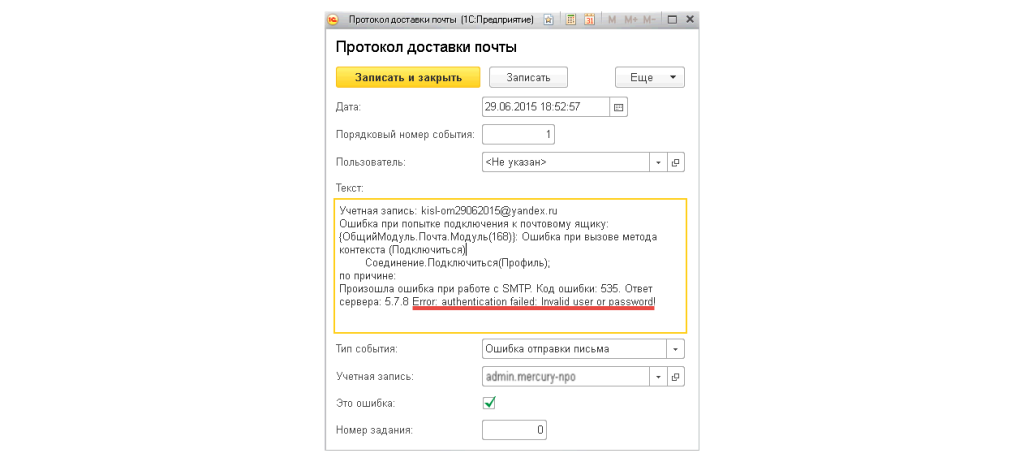1024x462 pixels.
Task: Open the calendar icon in title bar
Action: [x=589, y=19]
